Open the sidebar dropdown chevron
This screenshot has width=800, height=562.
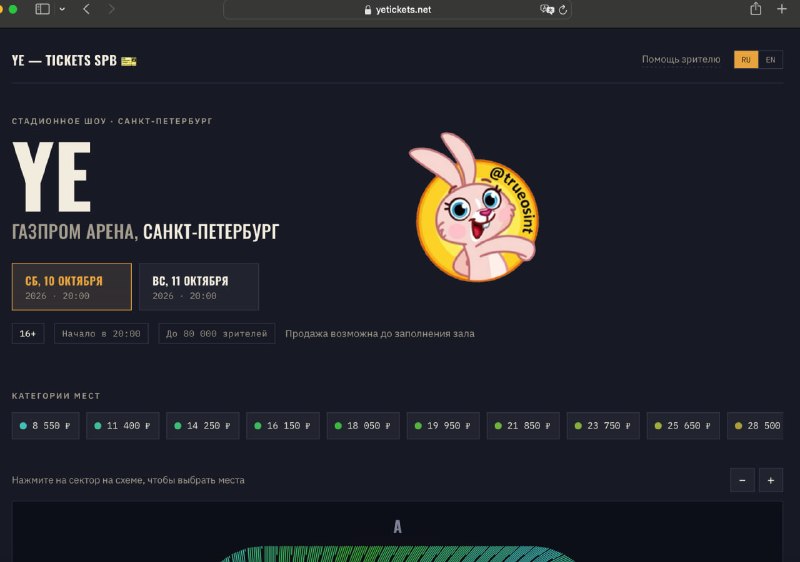(x=62, y=9)
